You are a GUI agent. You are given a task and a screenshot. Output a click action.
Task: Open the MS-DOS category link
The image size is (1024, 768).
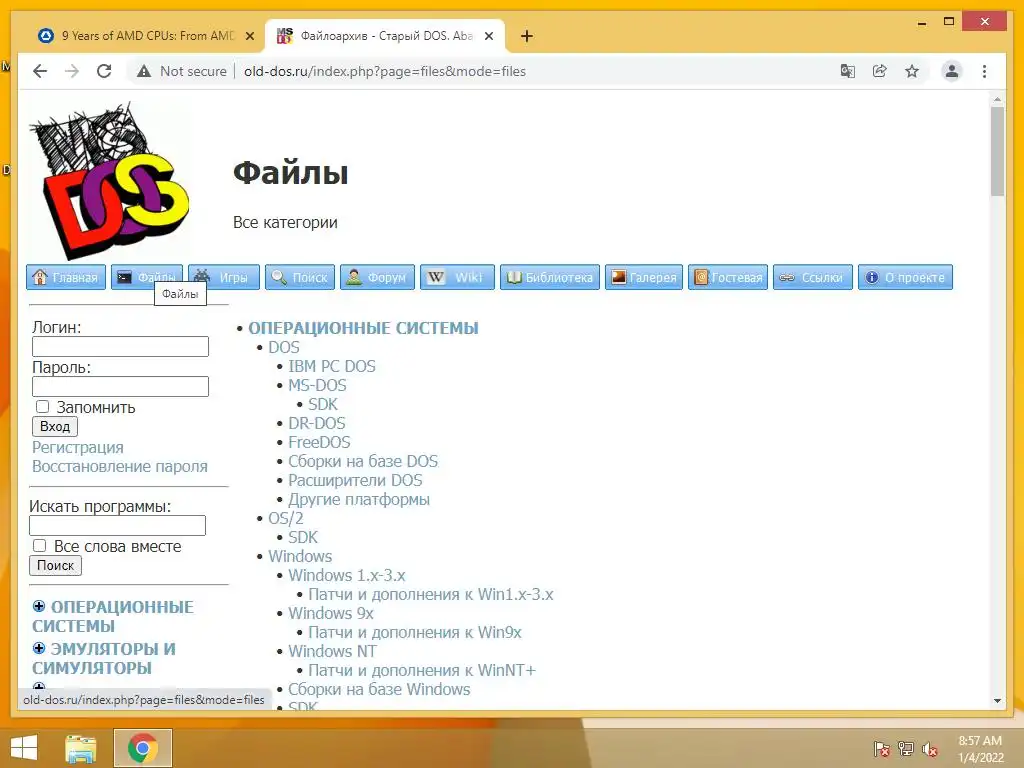[317, 385]
